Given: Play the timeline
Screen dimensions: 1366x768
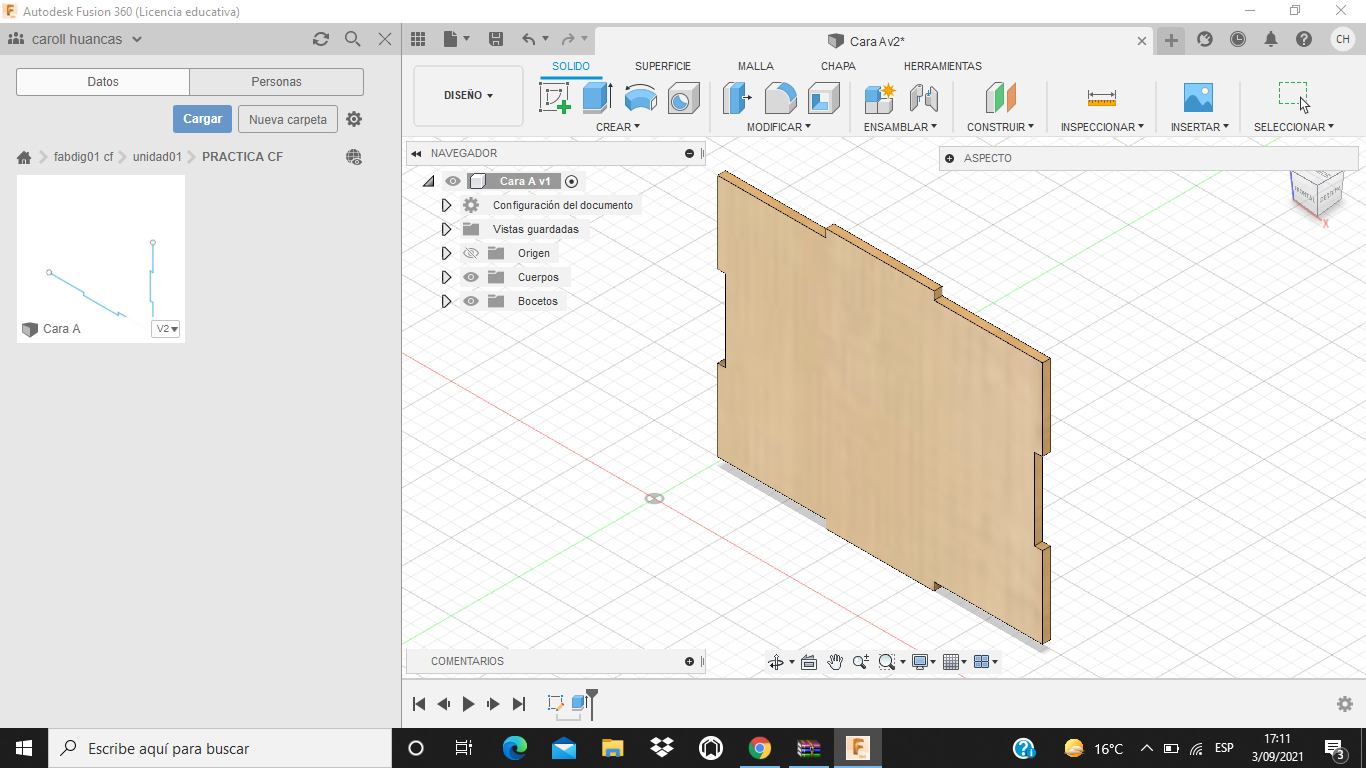Looking at the screenshot, I should click(468, 704).
